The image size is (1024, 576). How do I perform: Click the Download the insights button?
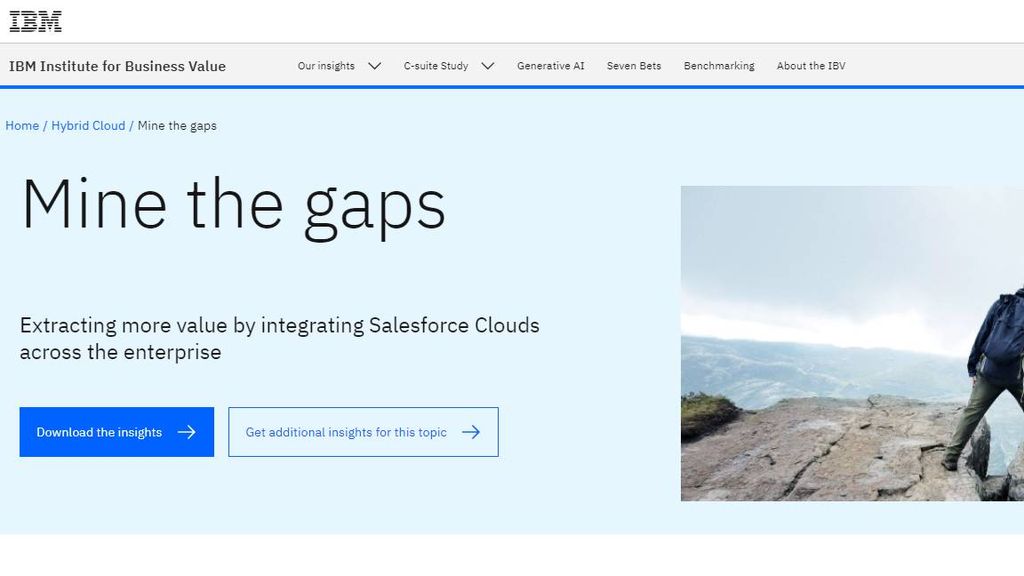(116, 432)
